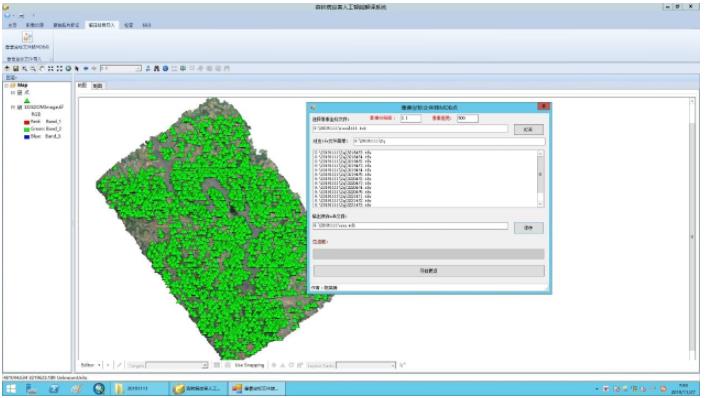
Task: Click the fixed zoom-in arrows icon
Action: [50, 68]
